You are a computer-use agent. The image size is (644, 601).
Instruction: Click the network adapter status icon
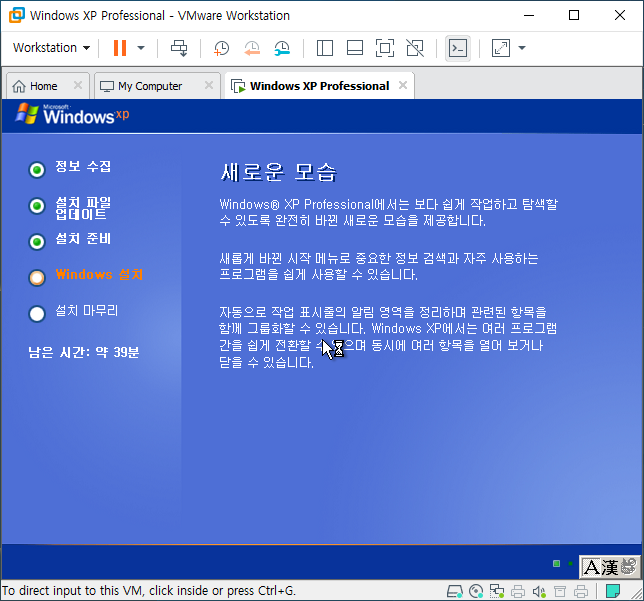[497, 591]
